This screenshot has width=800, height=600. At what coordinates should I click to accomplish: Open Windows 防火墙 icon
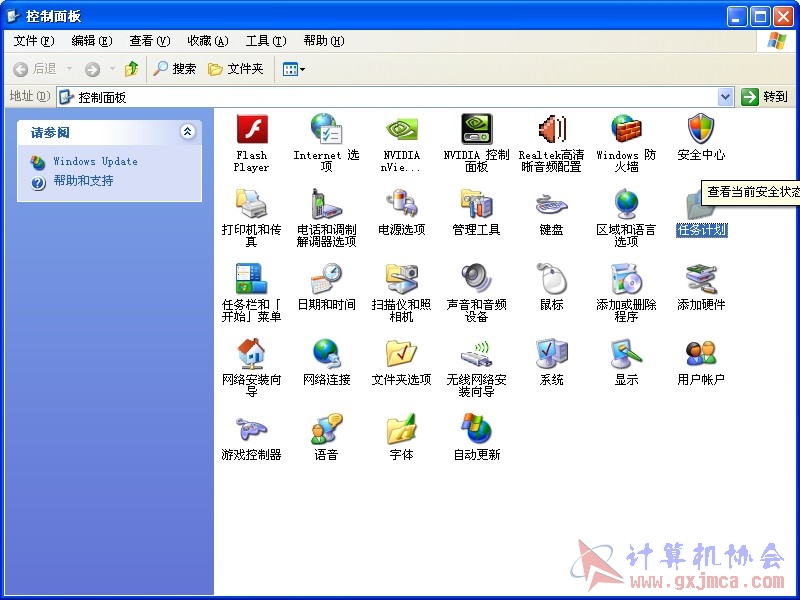(x=627, y=129)
